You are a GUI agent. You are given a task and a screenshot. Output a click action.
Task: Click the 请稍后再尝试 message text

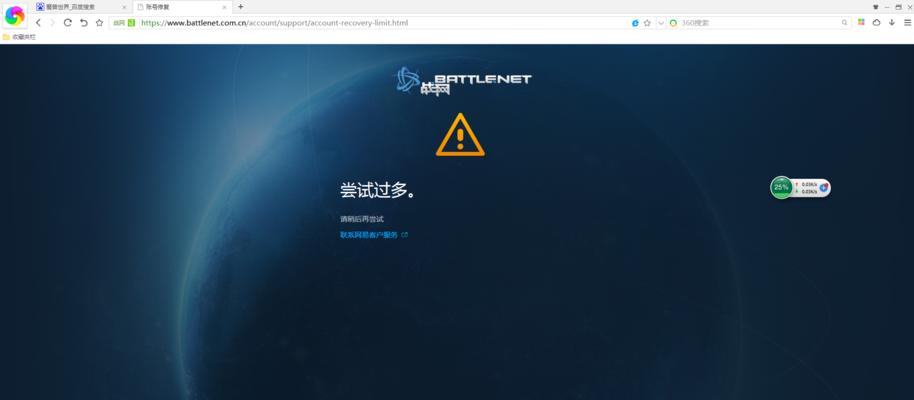pos(362,219)
